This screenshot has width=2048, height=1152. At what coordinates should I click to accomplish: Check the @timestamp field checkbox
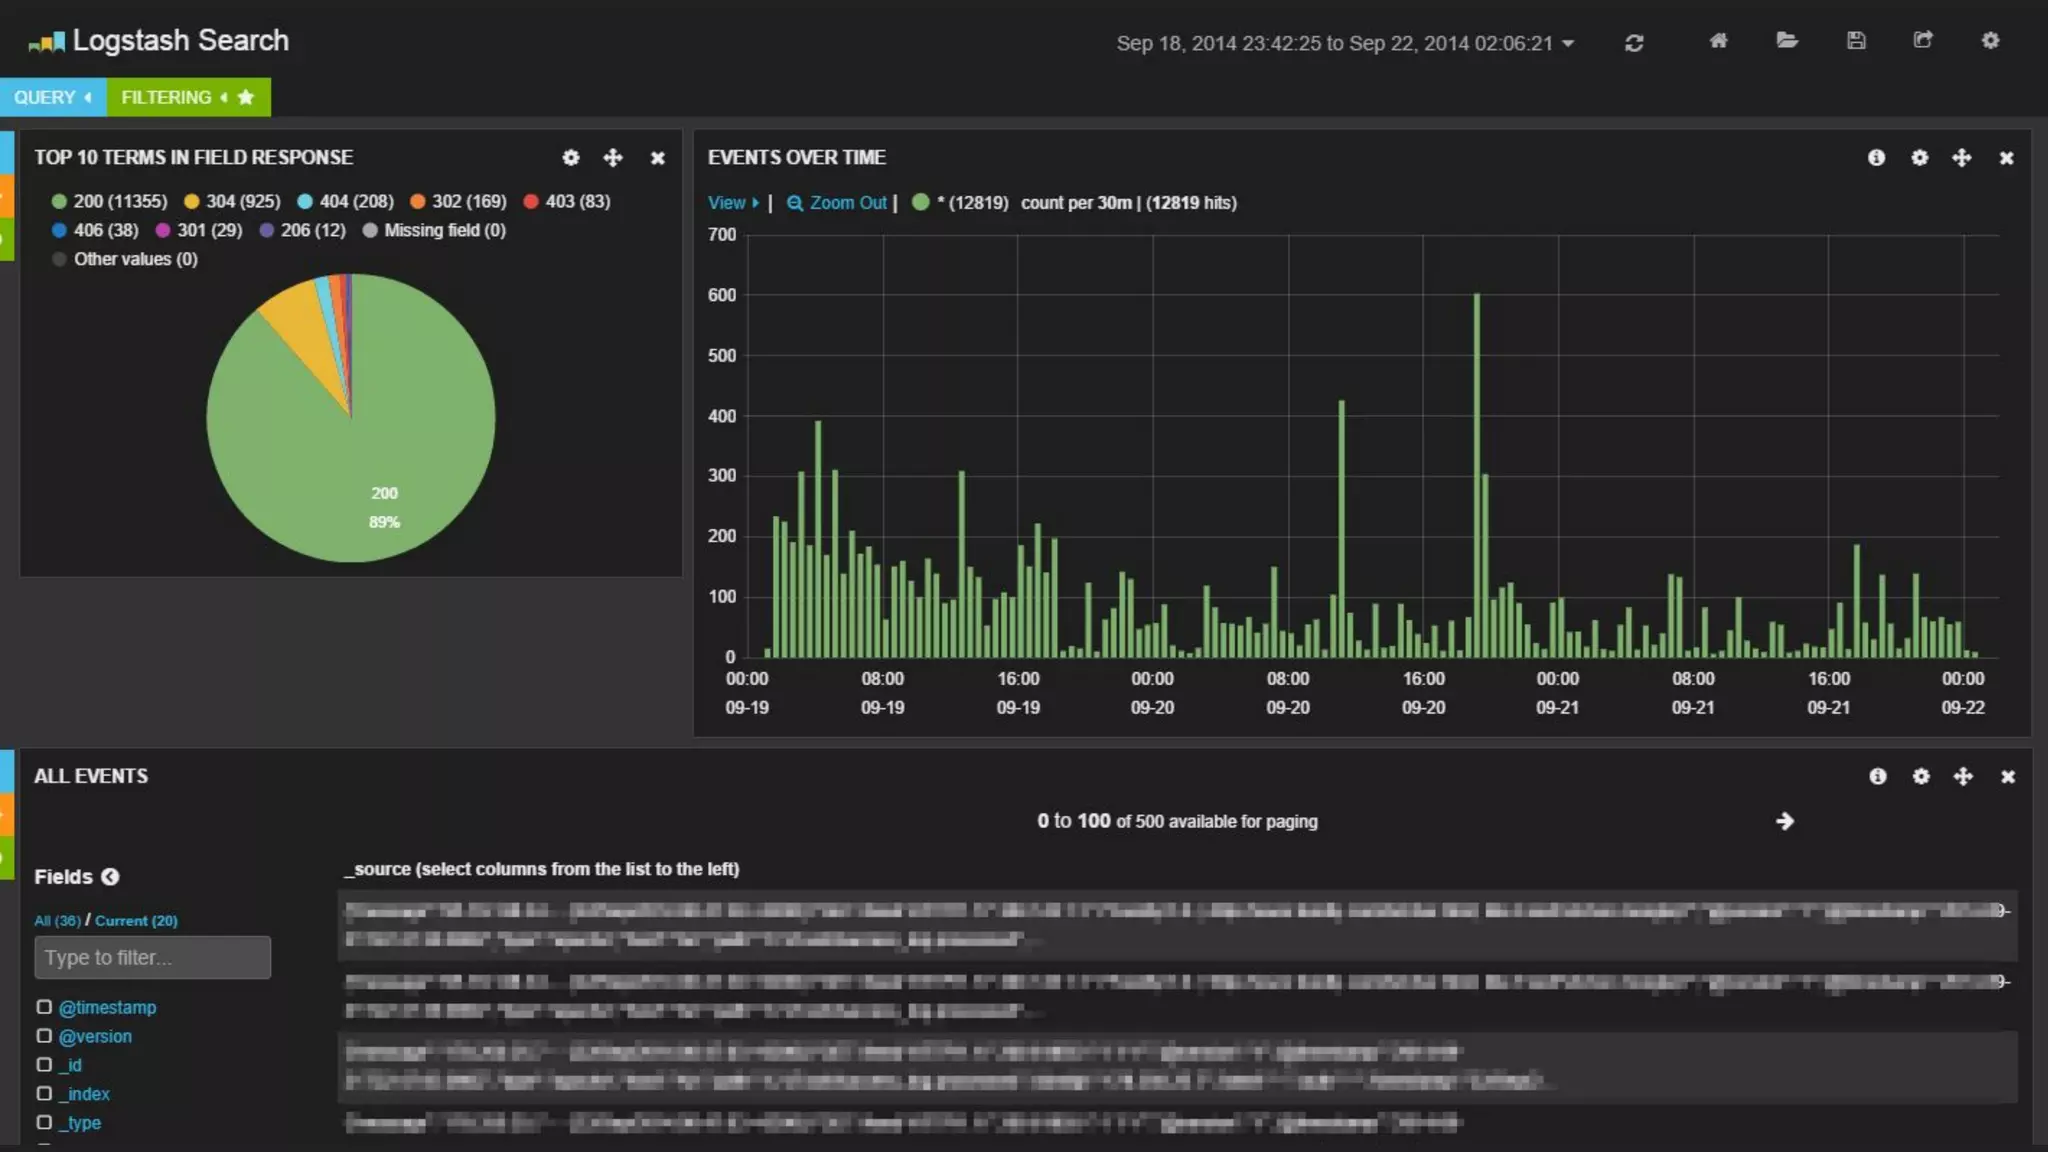(44, 1007)
